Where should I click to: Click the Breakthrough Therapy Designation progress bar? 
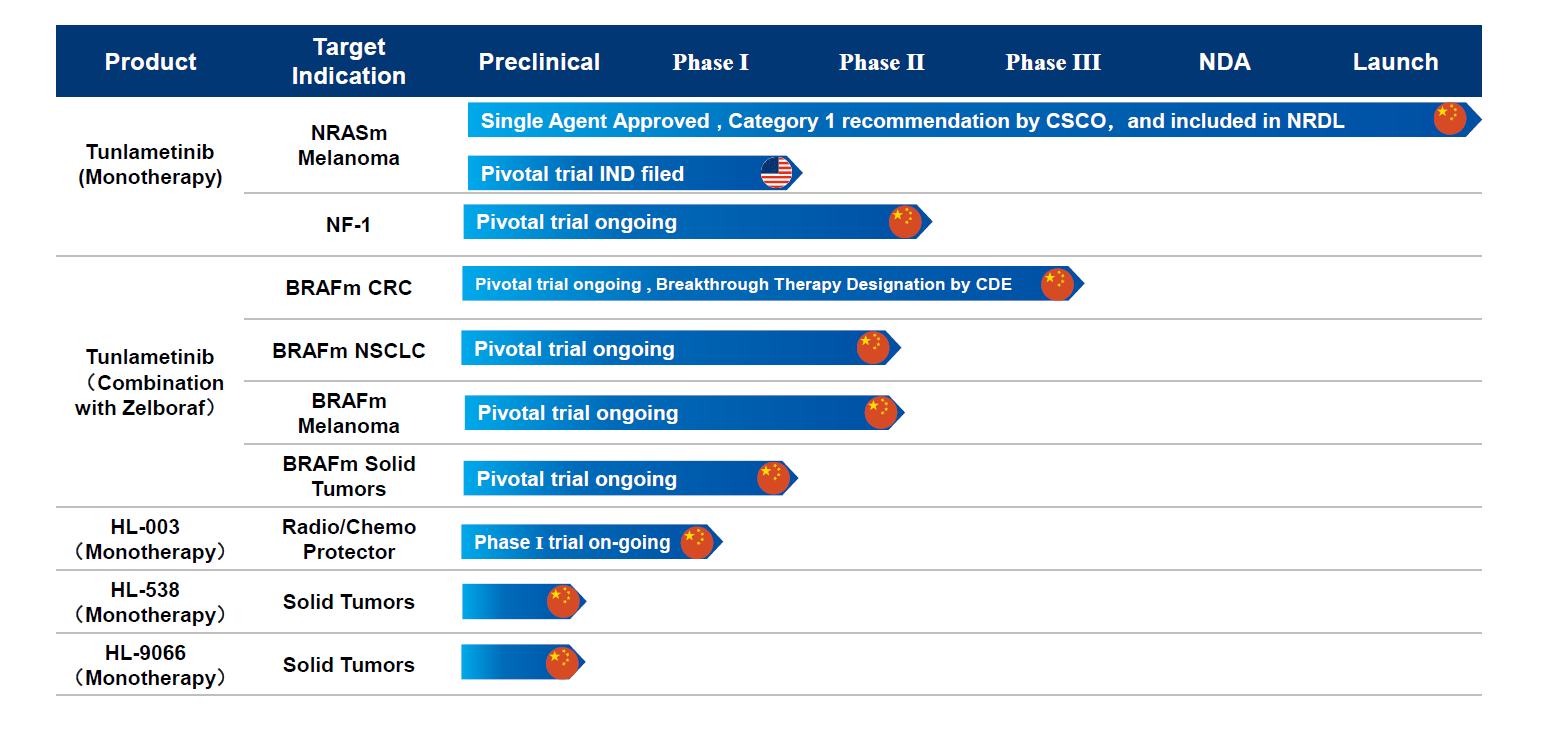[x=743, y=284]
